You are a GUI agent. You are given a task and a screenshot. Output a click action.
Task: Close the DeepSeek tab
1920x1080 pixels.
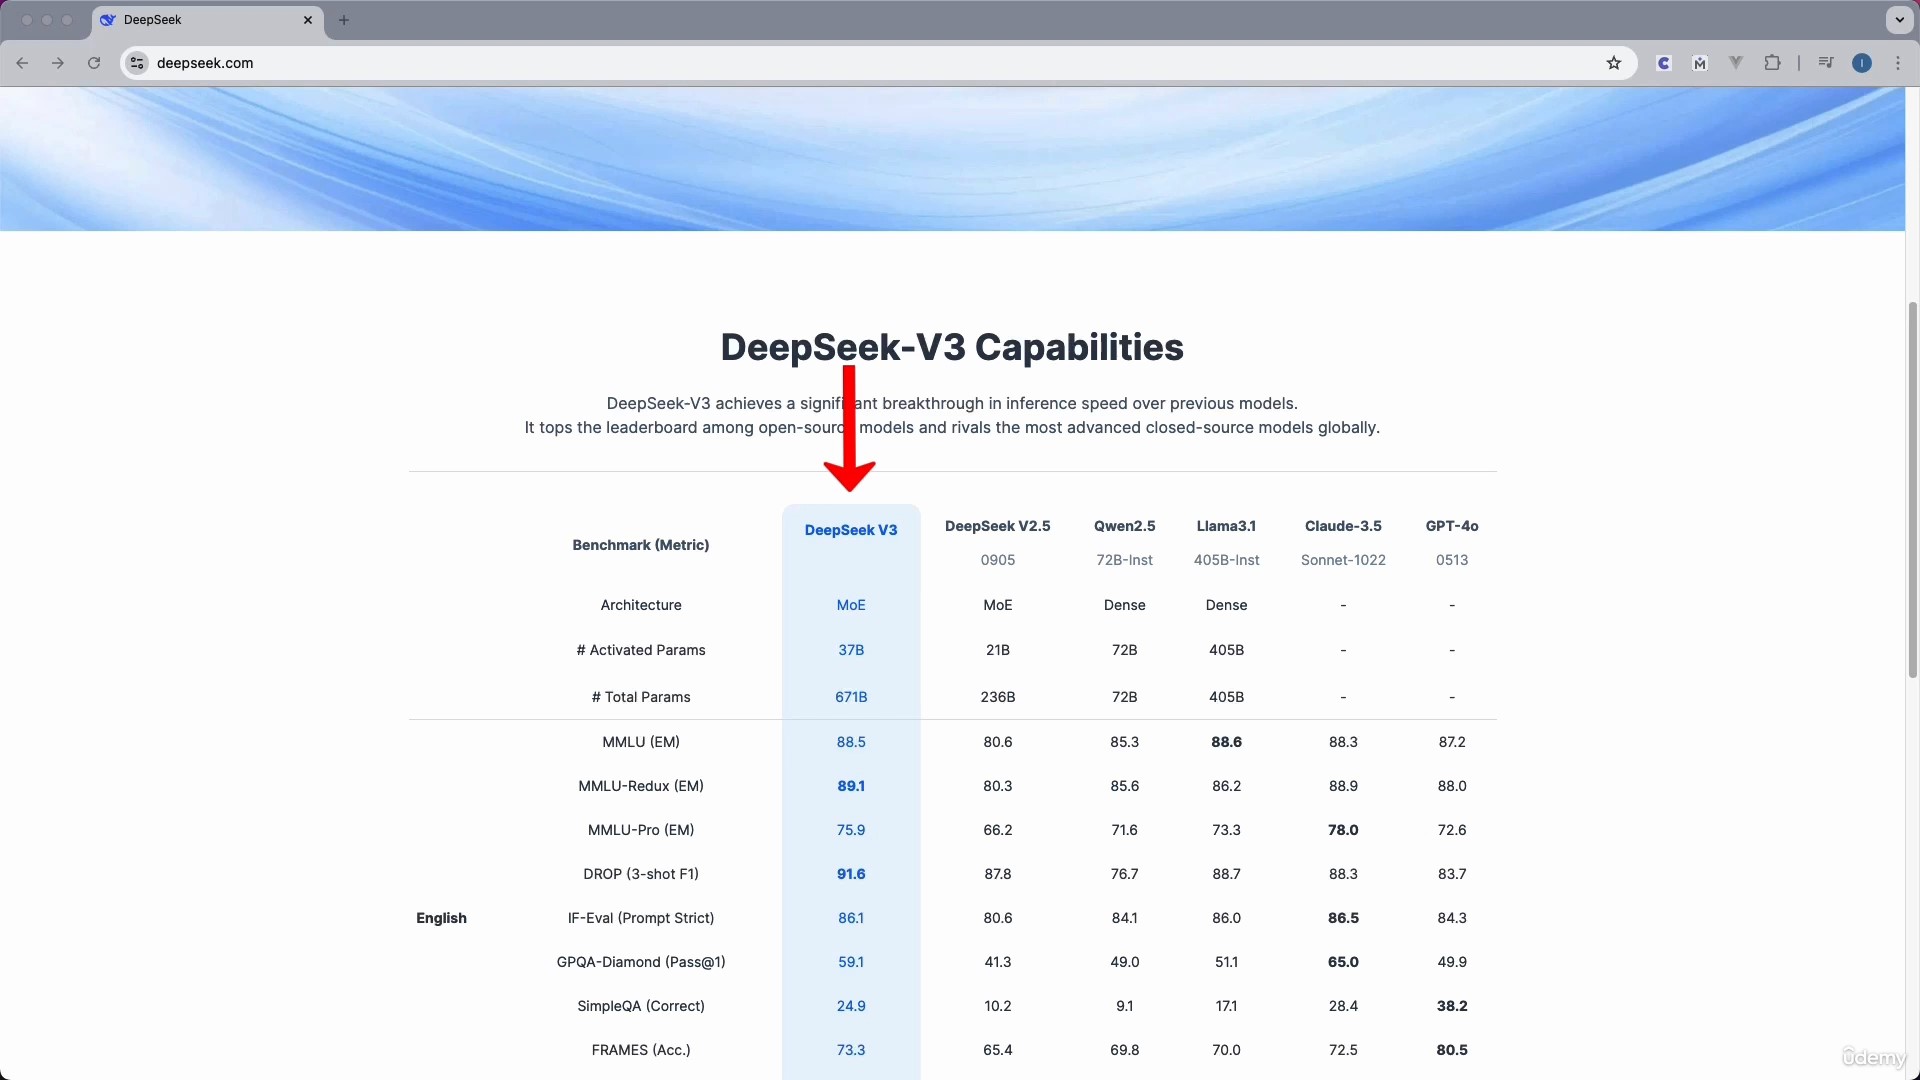pyautogui.click(x=308, y=20)
